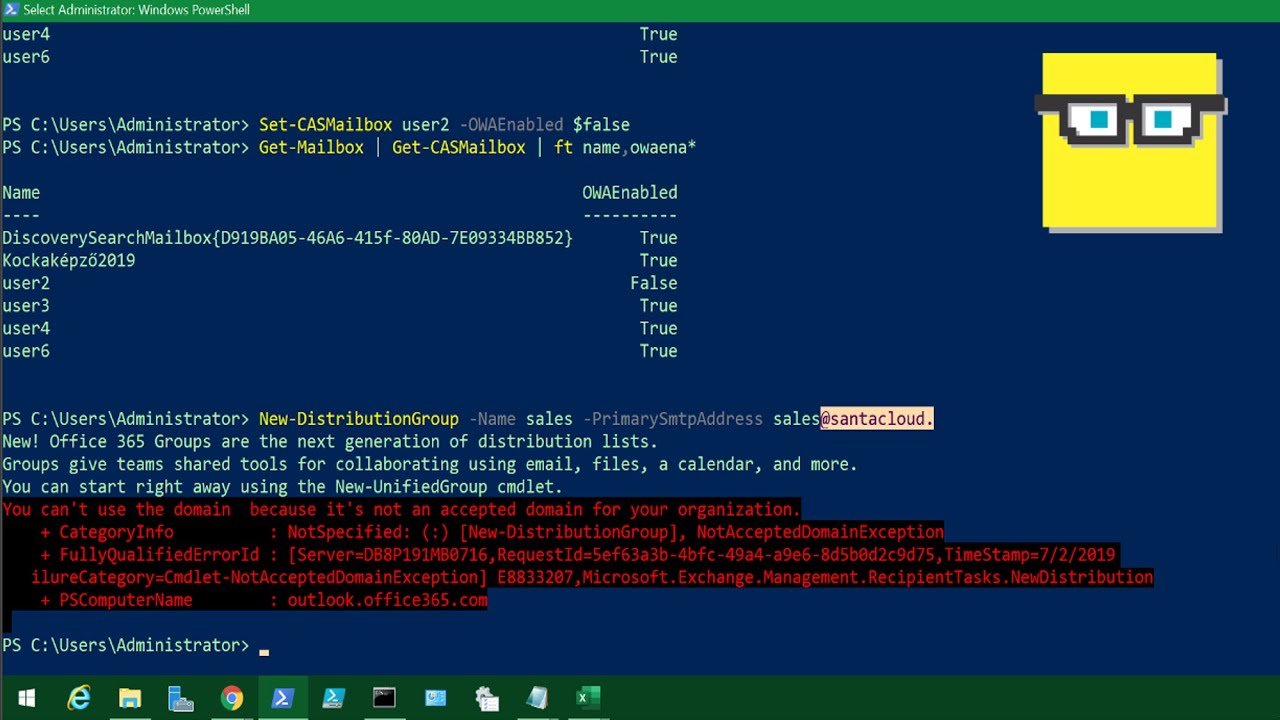Click the Name column header
Viewport: 1280px width, 720px height.
[x=21, y=193]
